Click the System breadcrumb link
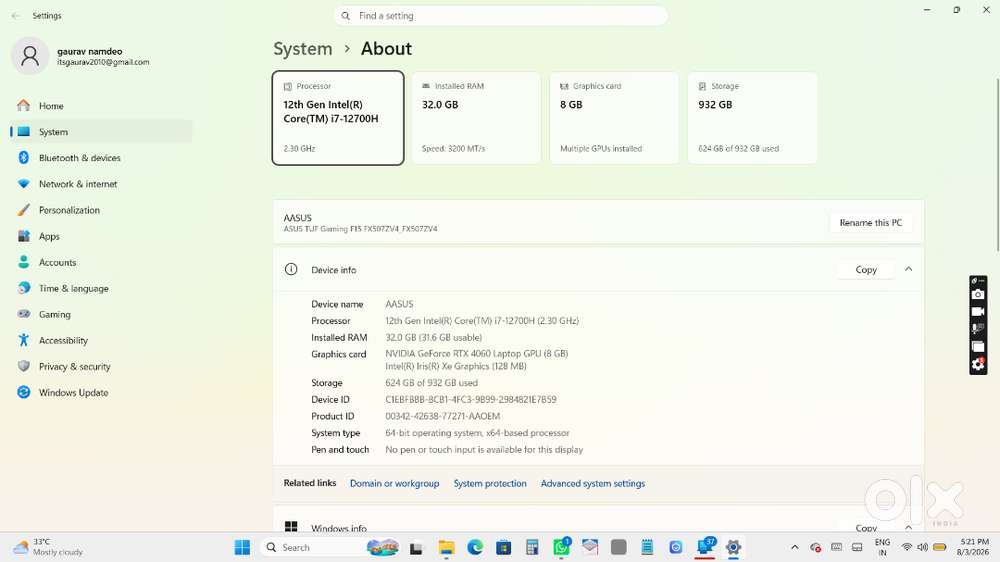The height and width of the screenshot is (562, 1000). [x=303, y=49]
